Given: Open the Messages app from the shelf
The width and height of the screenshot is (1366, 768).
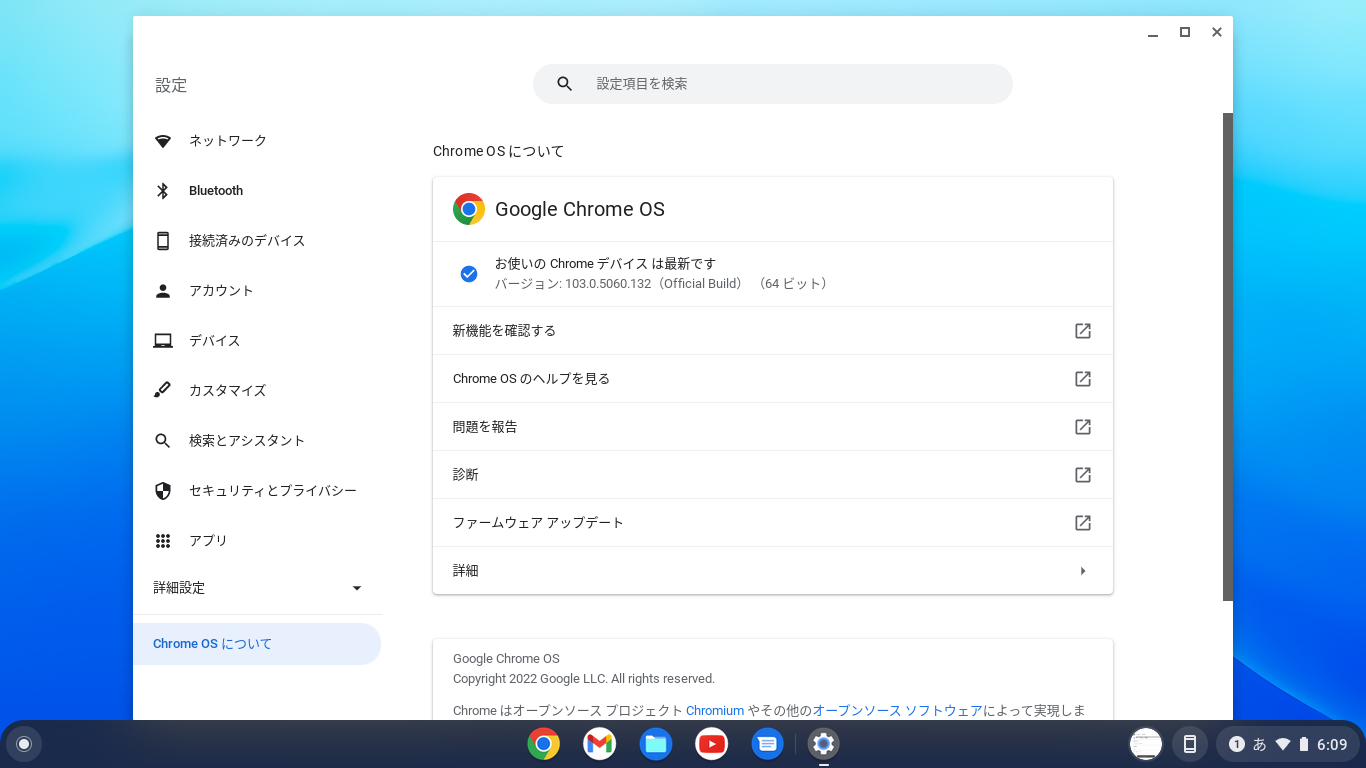Looking at the screenshot, I should click(x=768, y=744).
